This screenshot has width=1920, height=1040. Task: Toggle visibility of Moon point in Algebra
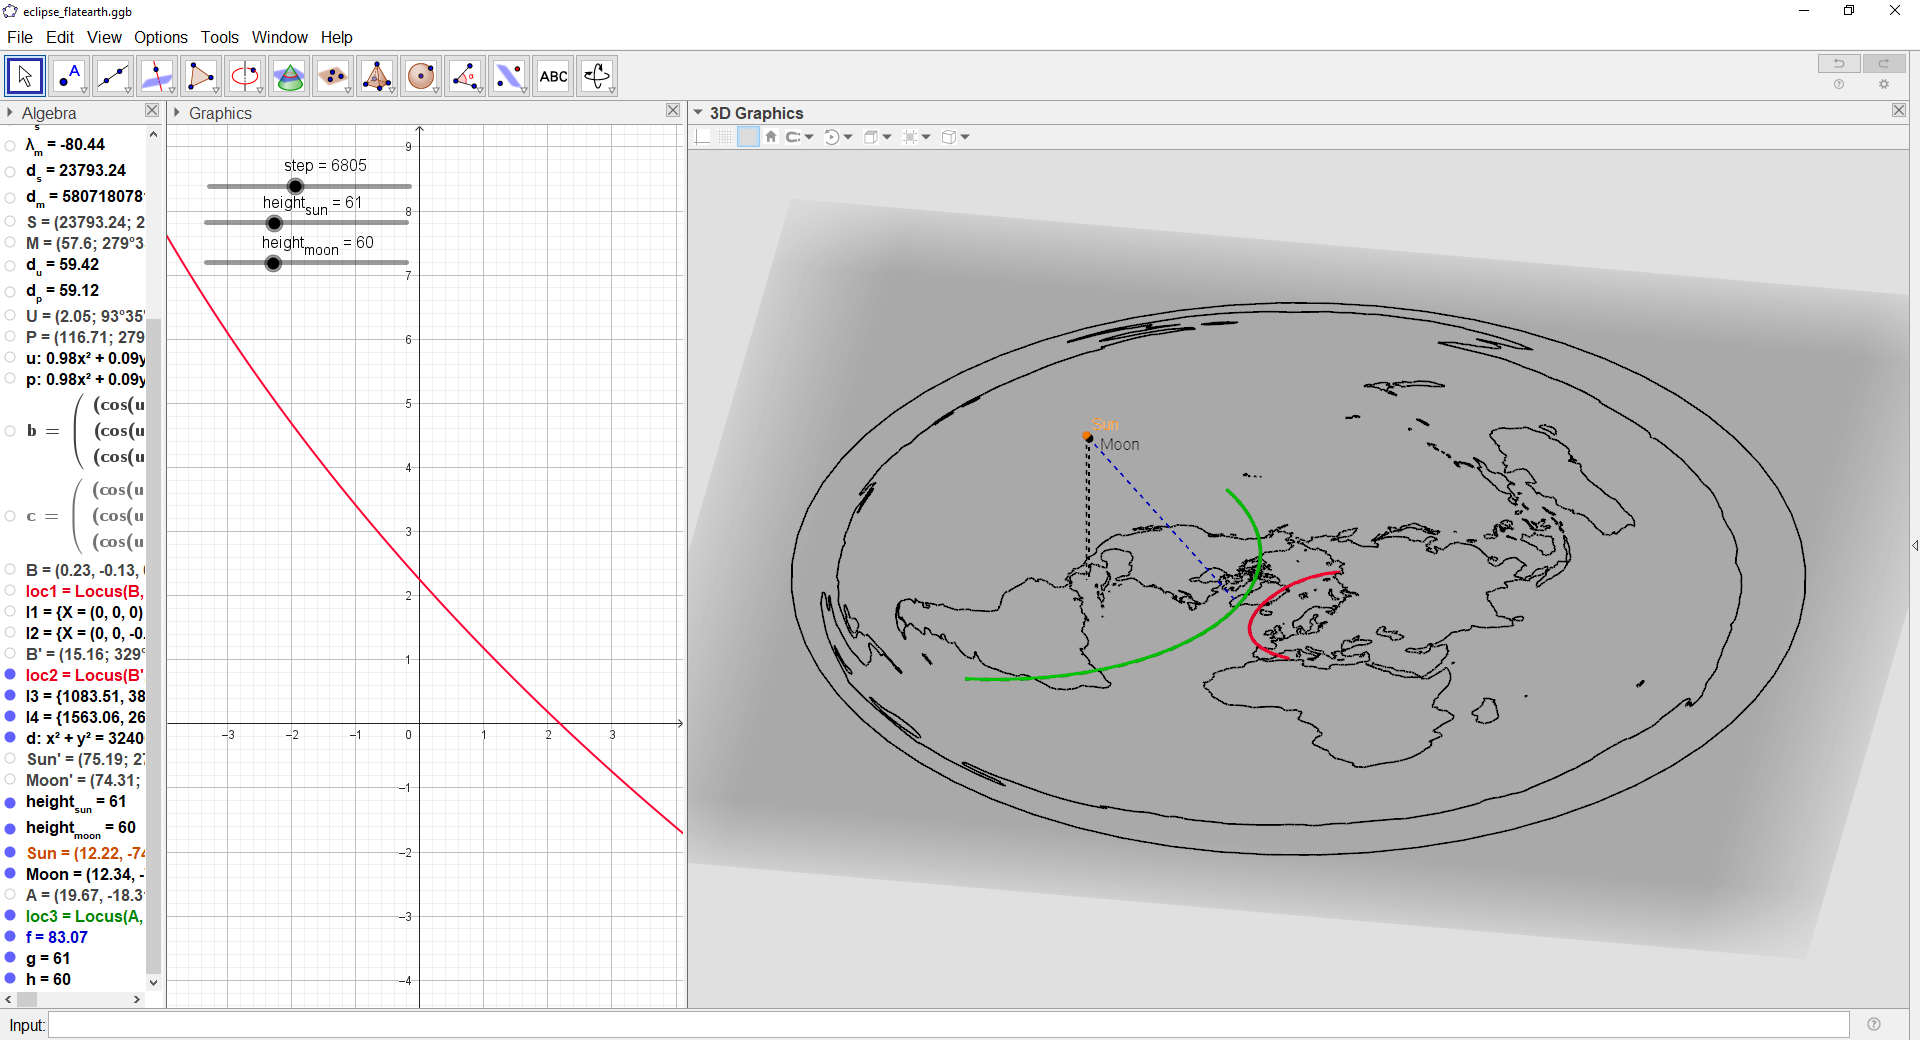point(10,874)
